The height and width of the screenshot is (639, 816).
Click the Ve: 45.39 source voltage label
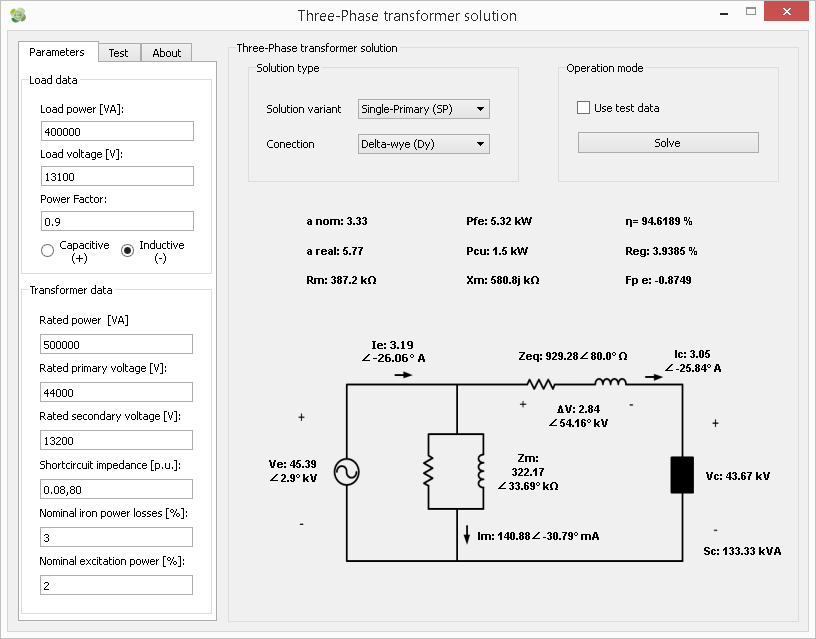coord(293,471)
